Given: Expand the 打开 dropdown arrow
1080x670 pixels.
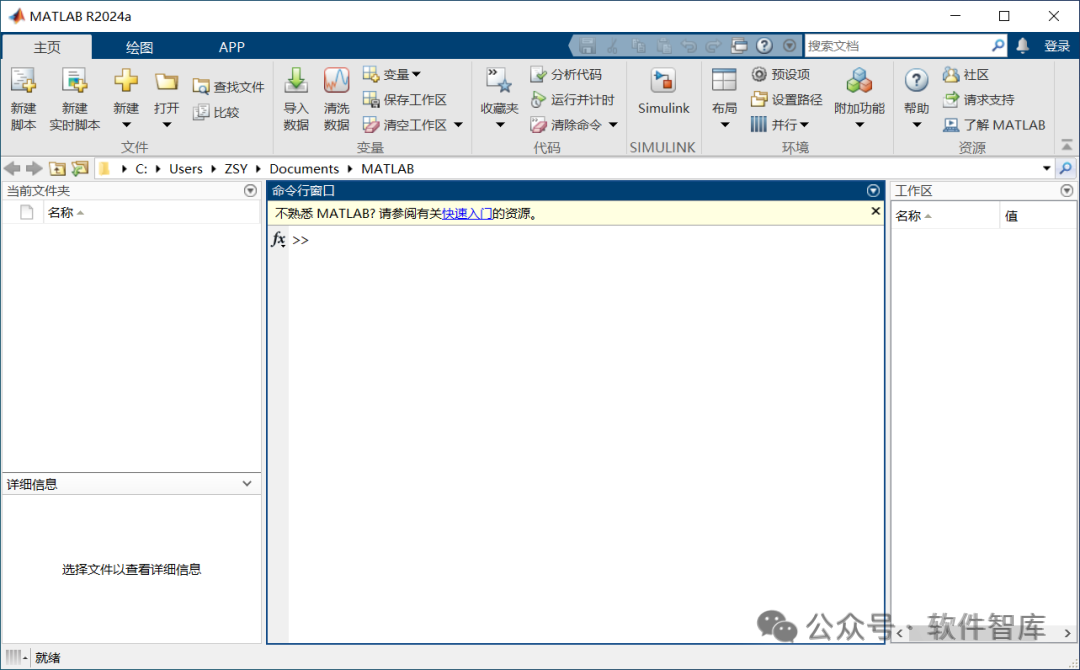Looking at the screenshot, I should pyautogui.click(x=167, y=125).
